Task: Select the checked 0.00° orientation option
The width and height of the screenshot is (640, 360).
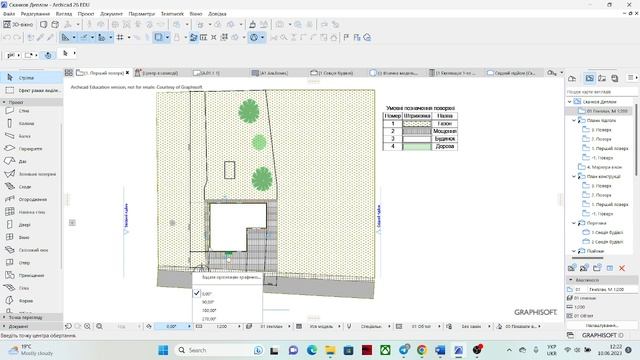Action: pos(227,293)
